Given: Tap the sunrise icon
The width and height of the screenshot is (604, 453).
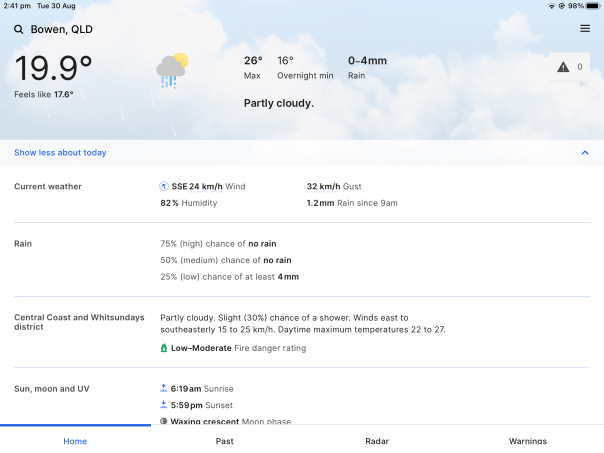Looking at the screenshot, I should tap(164, 388).
